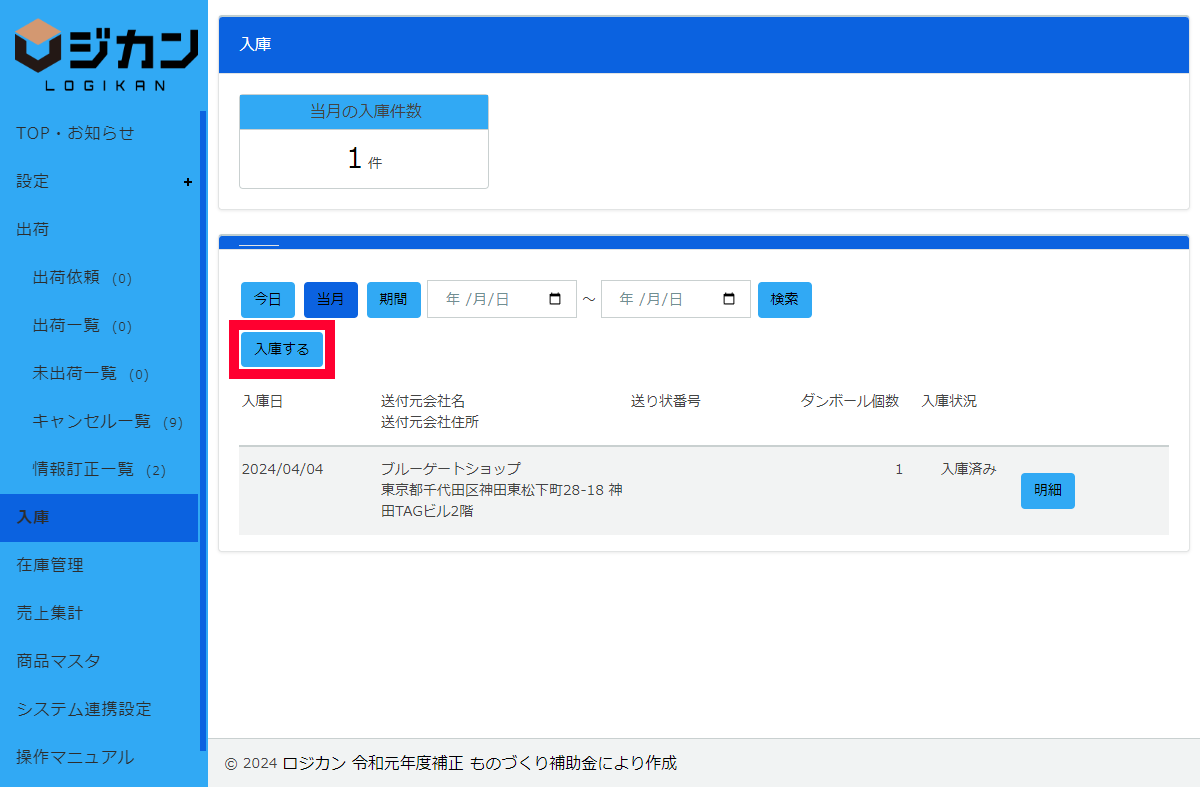
Task: Open calendar picker for start date
Action: click(556, 299)
